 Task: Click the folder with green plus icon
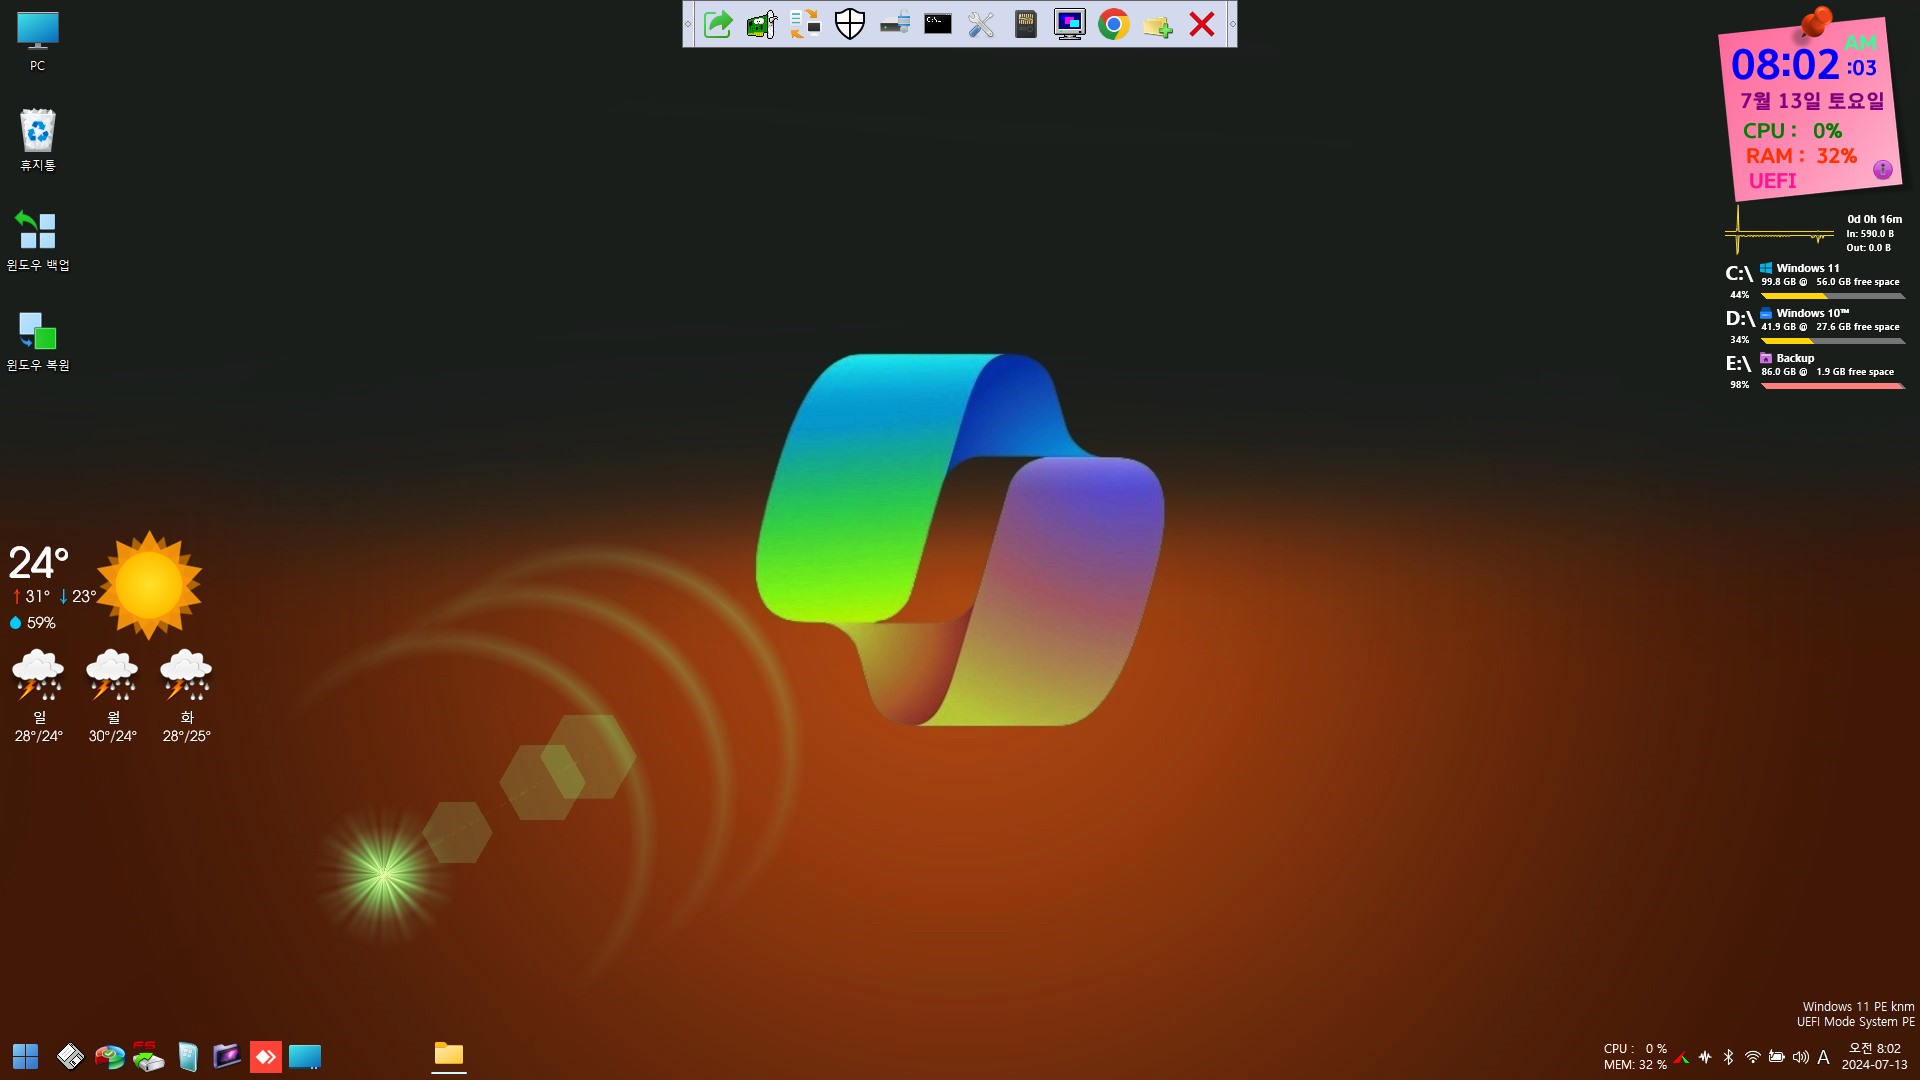1158,24
